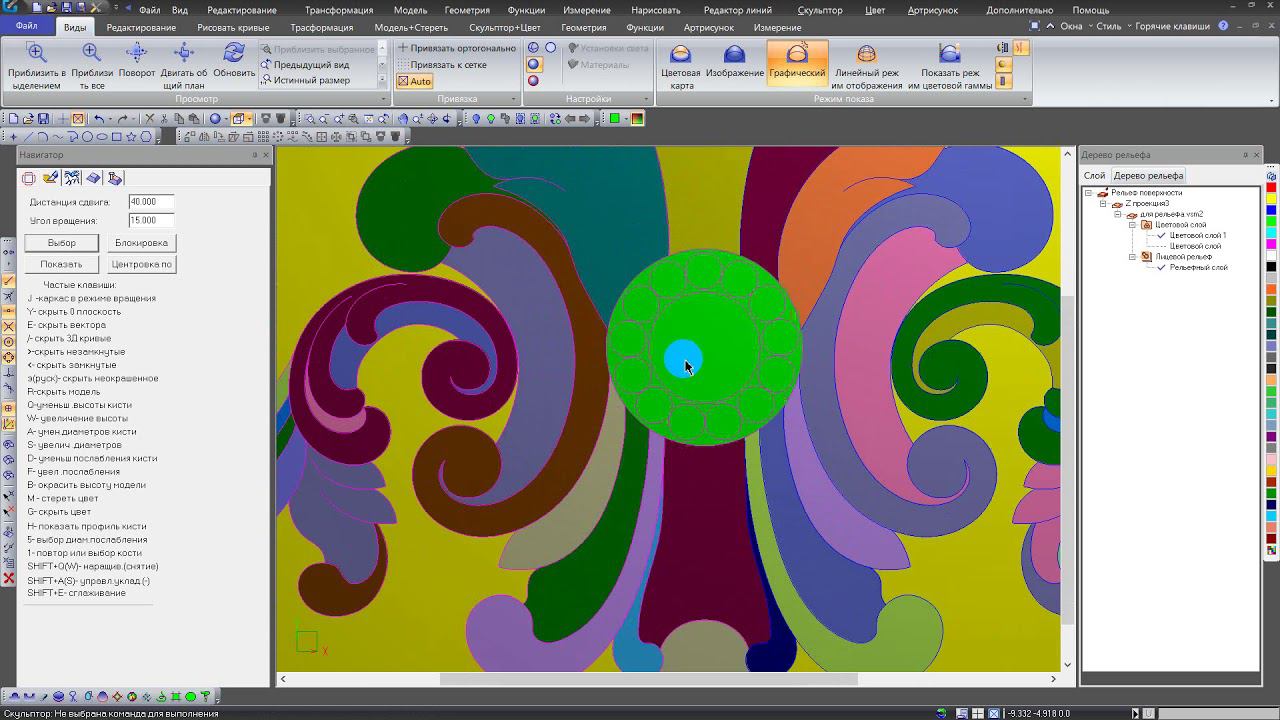The height and width of the screenshot is (720, 1280).
Task: Open the 'Скульптор' menu
Action: tap(820, 10)
